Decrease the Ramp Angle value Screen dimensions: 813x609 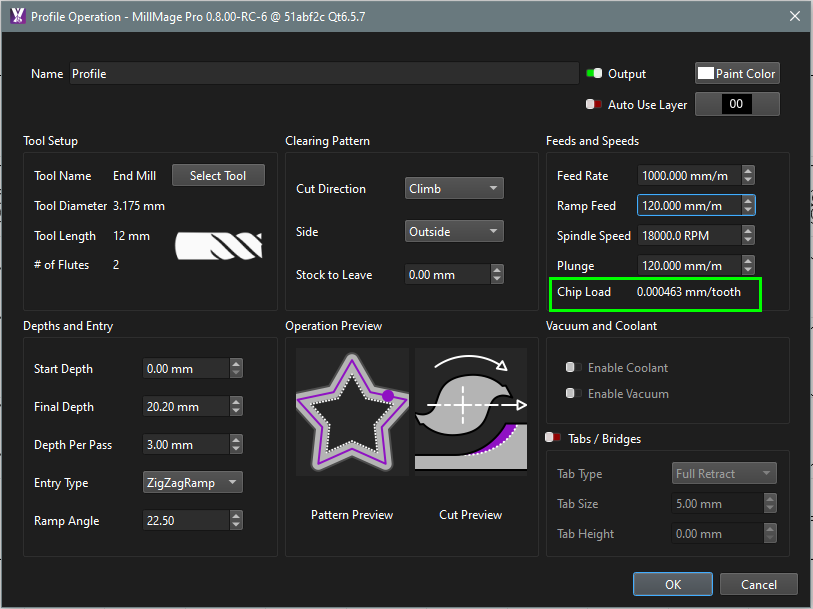236,525
